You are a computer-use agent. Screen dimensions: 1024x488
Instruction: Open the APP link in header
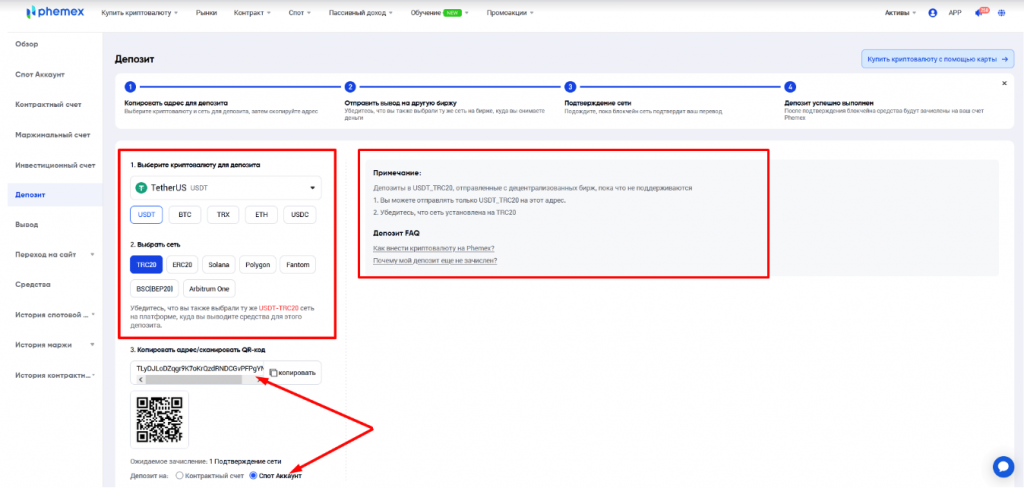955,13
